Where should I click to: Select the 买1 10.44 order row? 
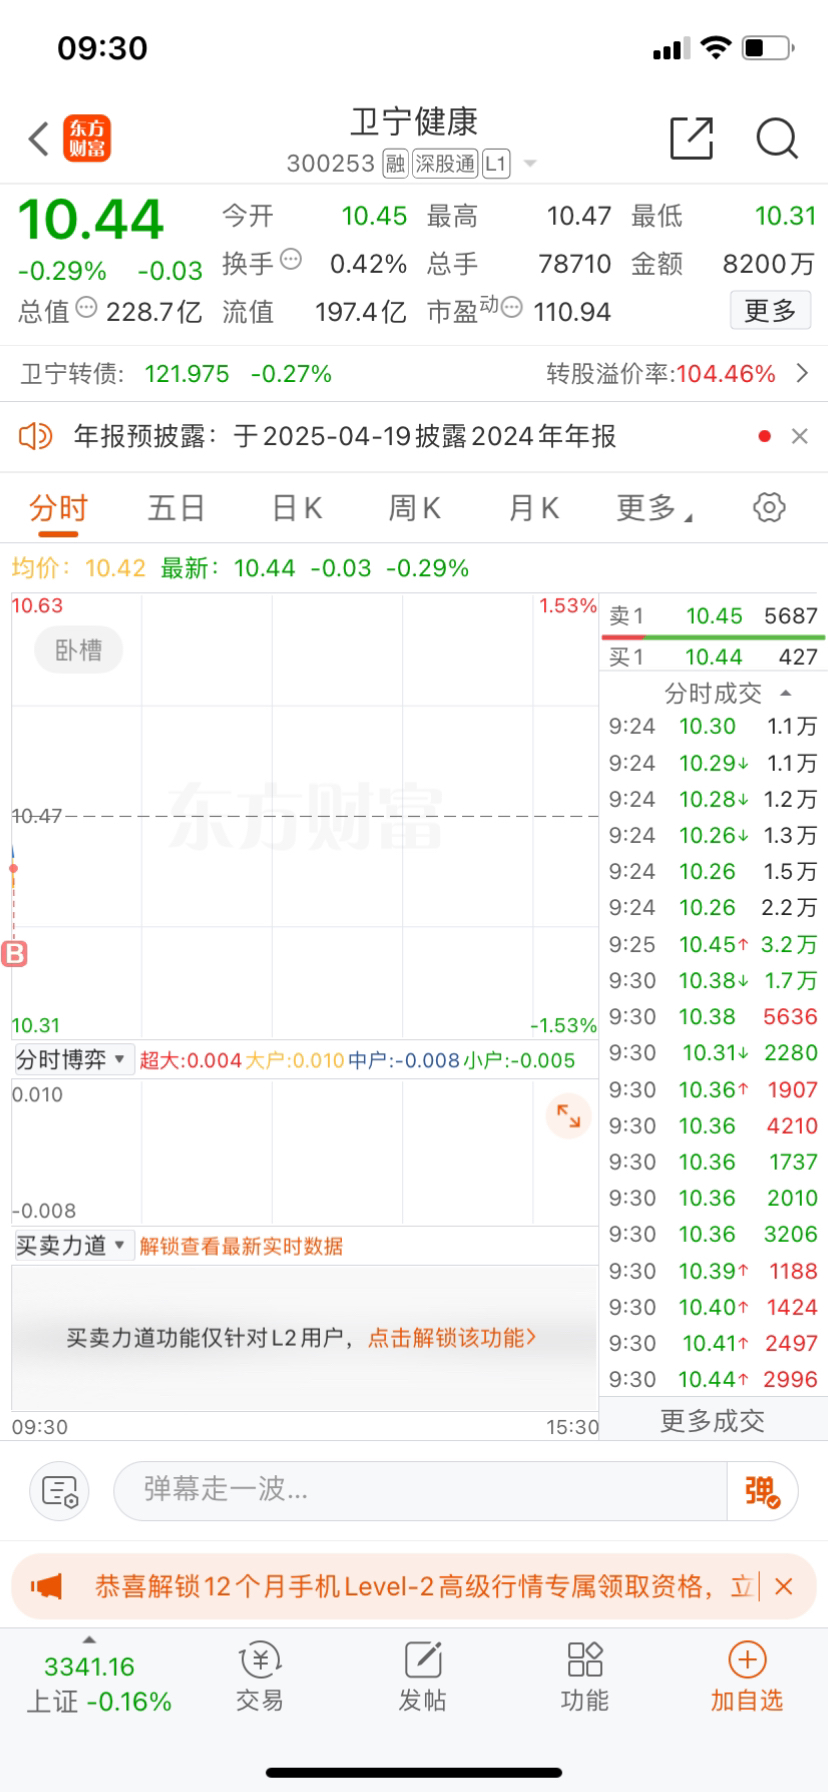click(x=713, y=657)
